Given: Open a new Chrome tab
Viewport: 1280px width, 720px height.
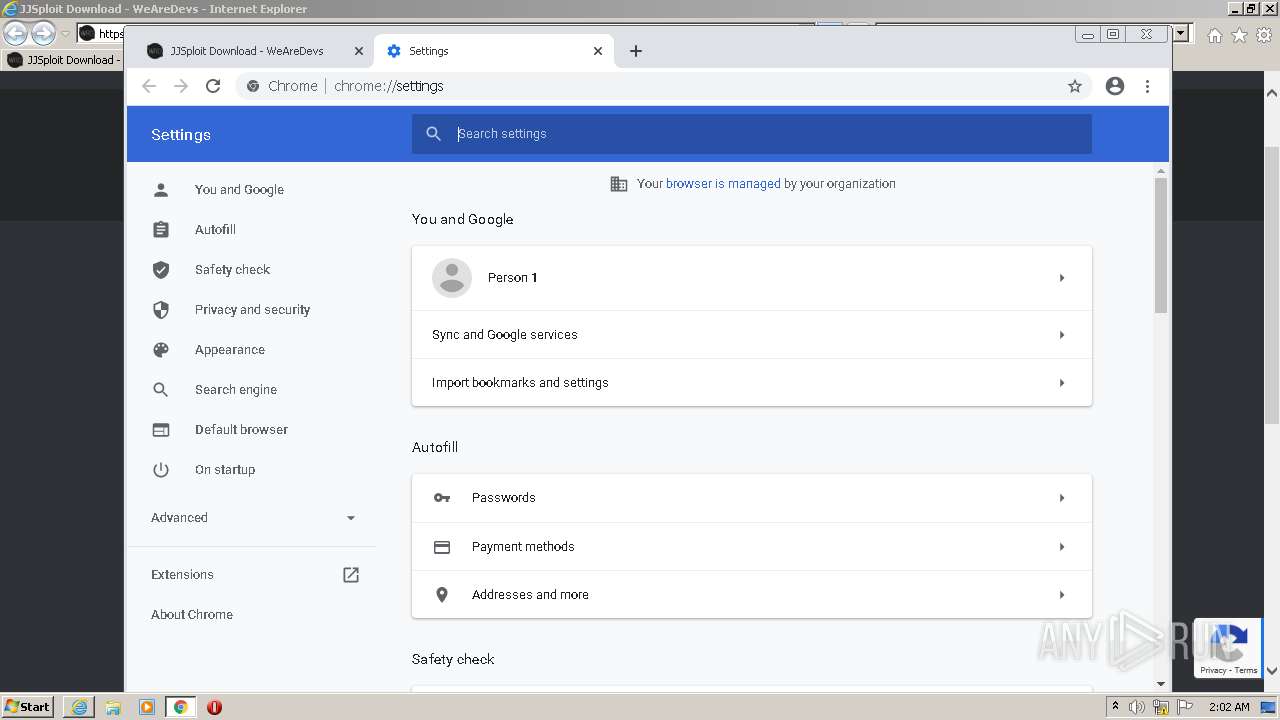Looking at the screenshot, I should tap(636, 51).
